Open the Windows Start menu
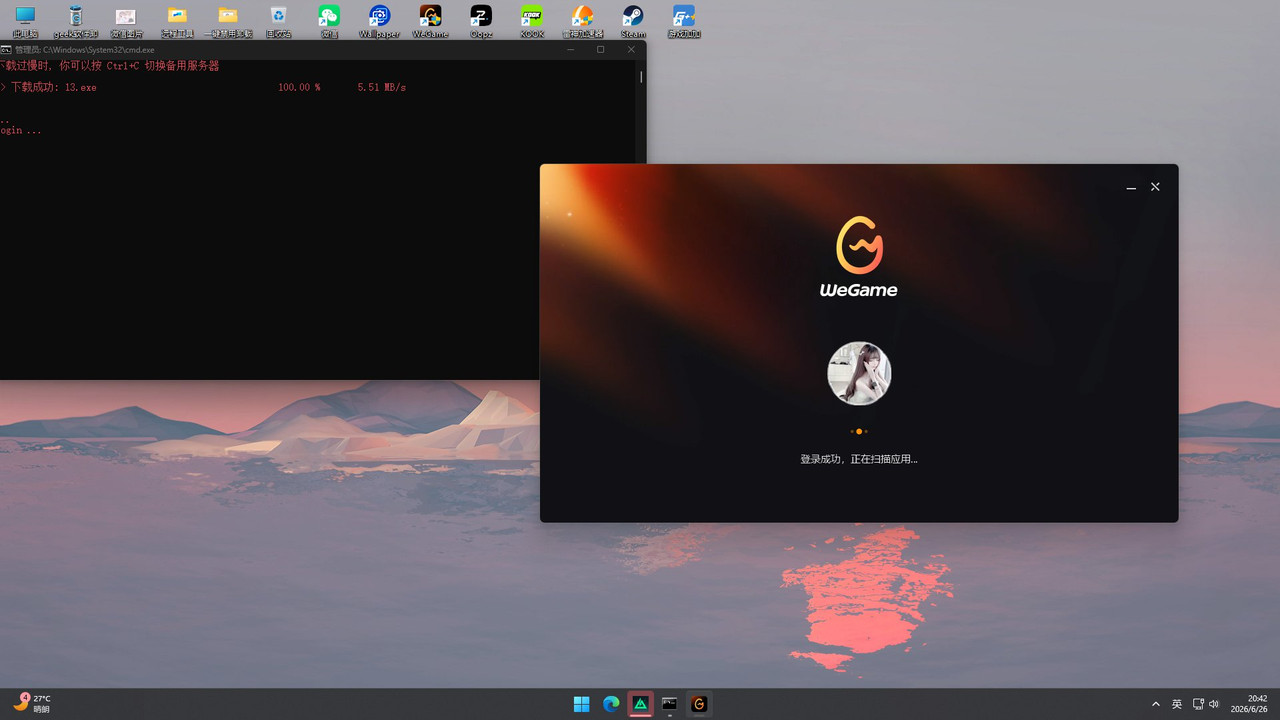This screenshot has height=720, width=1280. (581, 704)
